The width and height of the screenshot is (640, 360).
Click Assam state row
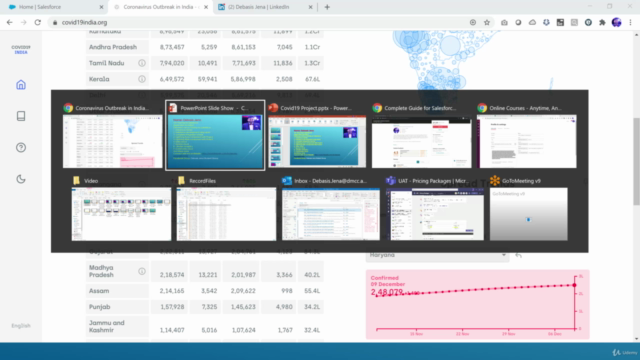(x=204, y=291)
